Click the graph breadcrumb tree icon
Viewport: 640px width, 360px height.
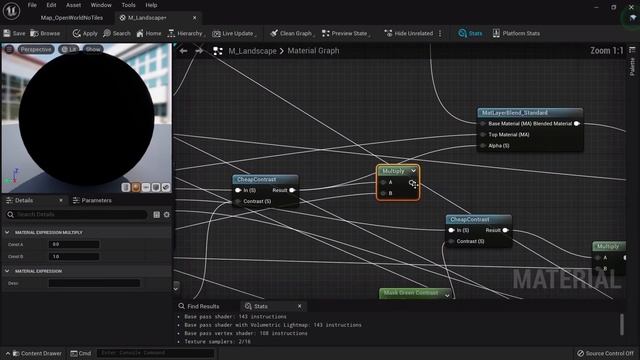(218, 51)
